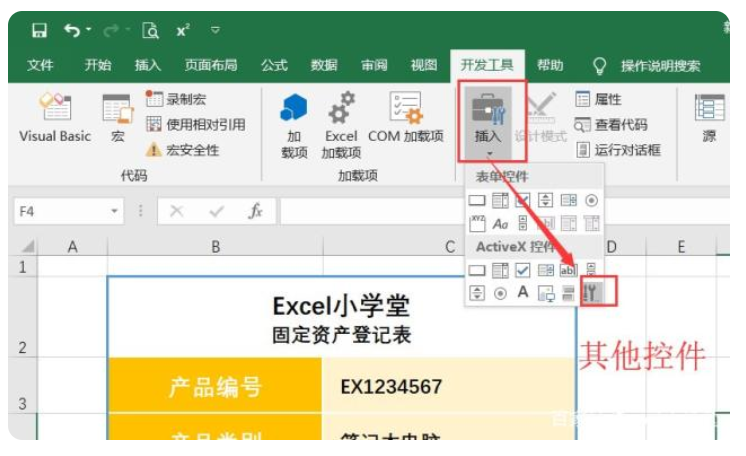Open 其他控件 More Controls wrench icon
The width and height of the screenshot is (746, 456).
pyautogui.click(x=592, y=293)
